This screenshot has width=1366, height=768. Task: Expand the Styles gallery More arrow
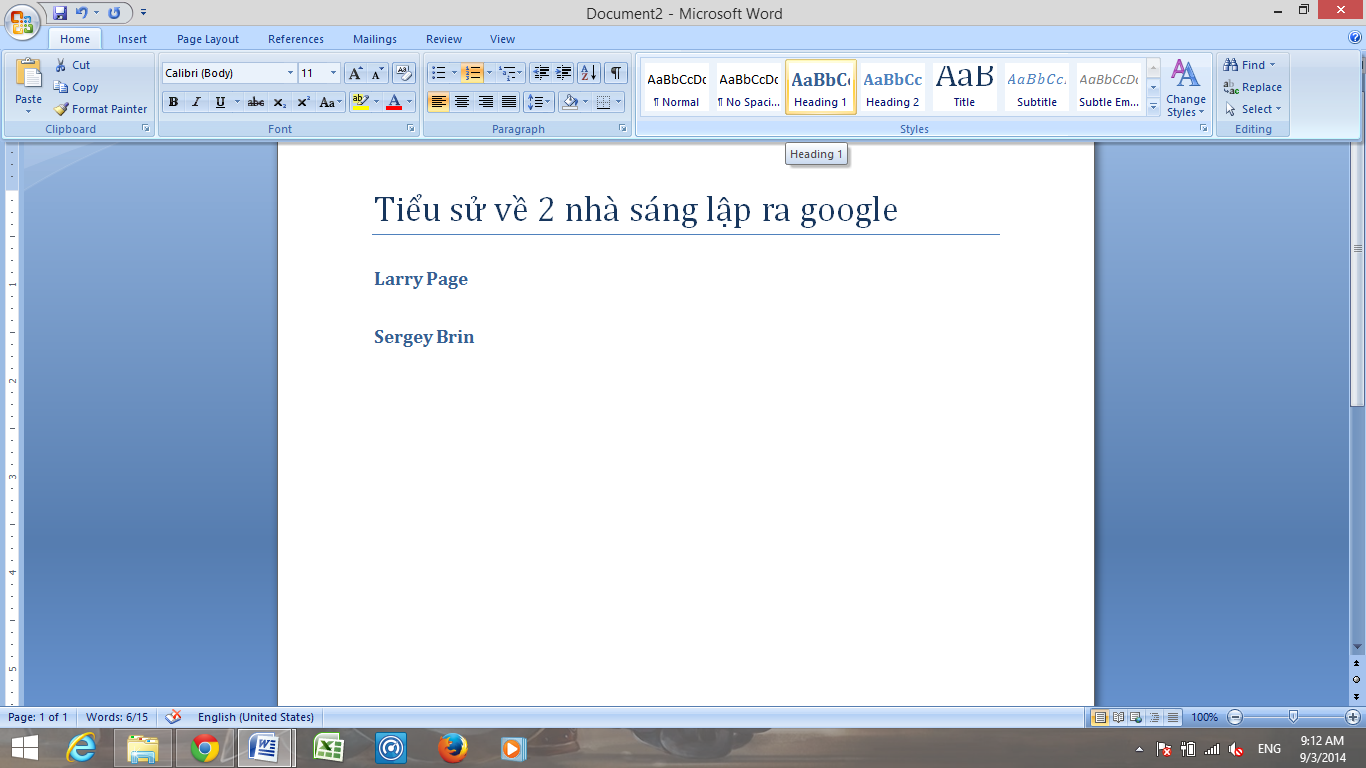[1153, 106]
